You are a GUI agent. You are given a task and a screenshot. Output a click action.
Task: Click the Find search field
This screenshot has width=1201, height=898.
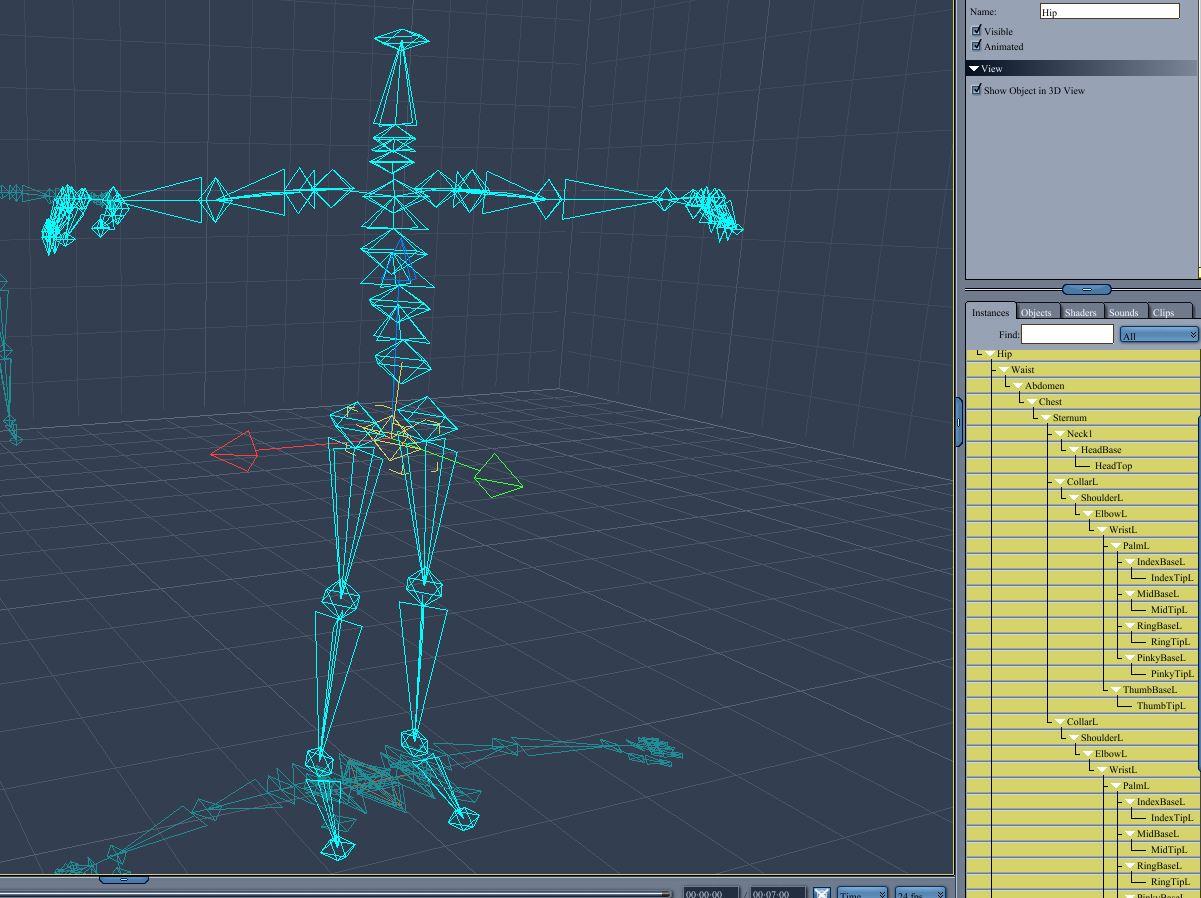pyautogui.click(x=1067, y=334)
